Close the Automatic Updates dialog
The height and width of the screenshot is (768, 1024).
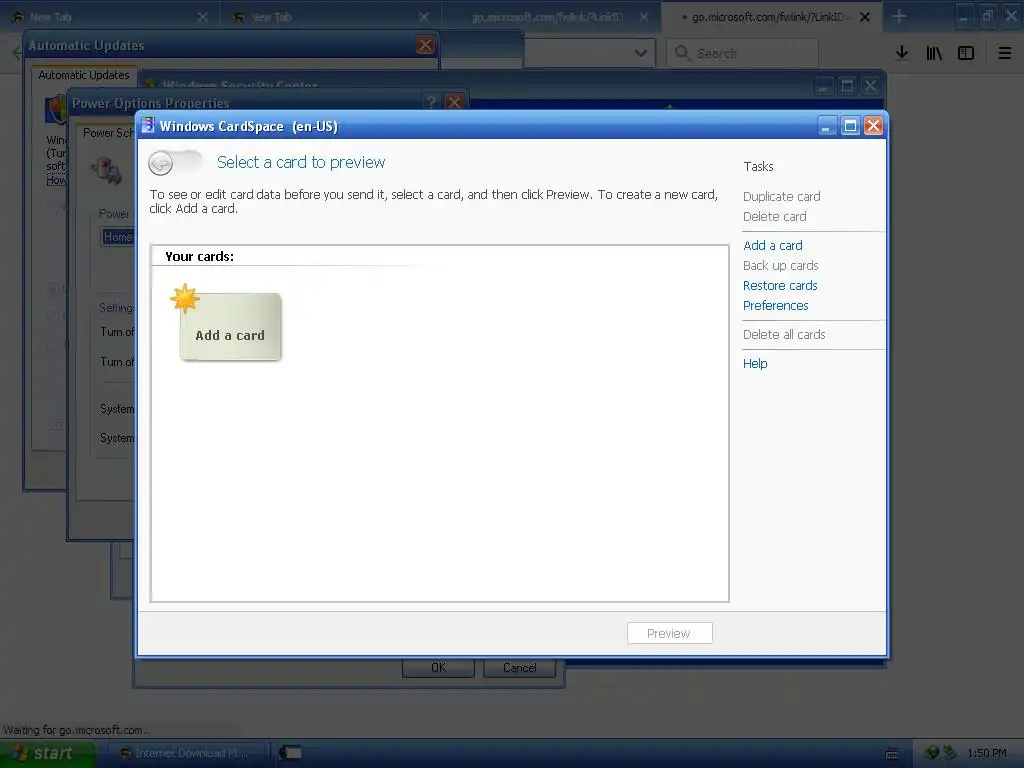pos(425,45)
